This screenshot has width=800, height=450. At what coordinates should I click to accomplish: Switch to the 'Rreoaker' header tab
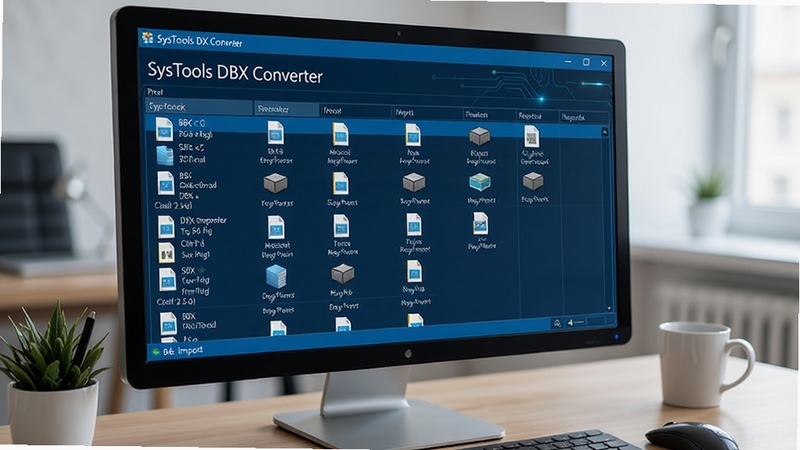tap(286, 109)
